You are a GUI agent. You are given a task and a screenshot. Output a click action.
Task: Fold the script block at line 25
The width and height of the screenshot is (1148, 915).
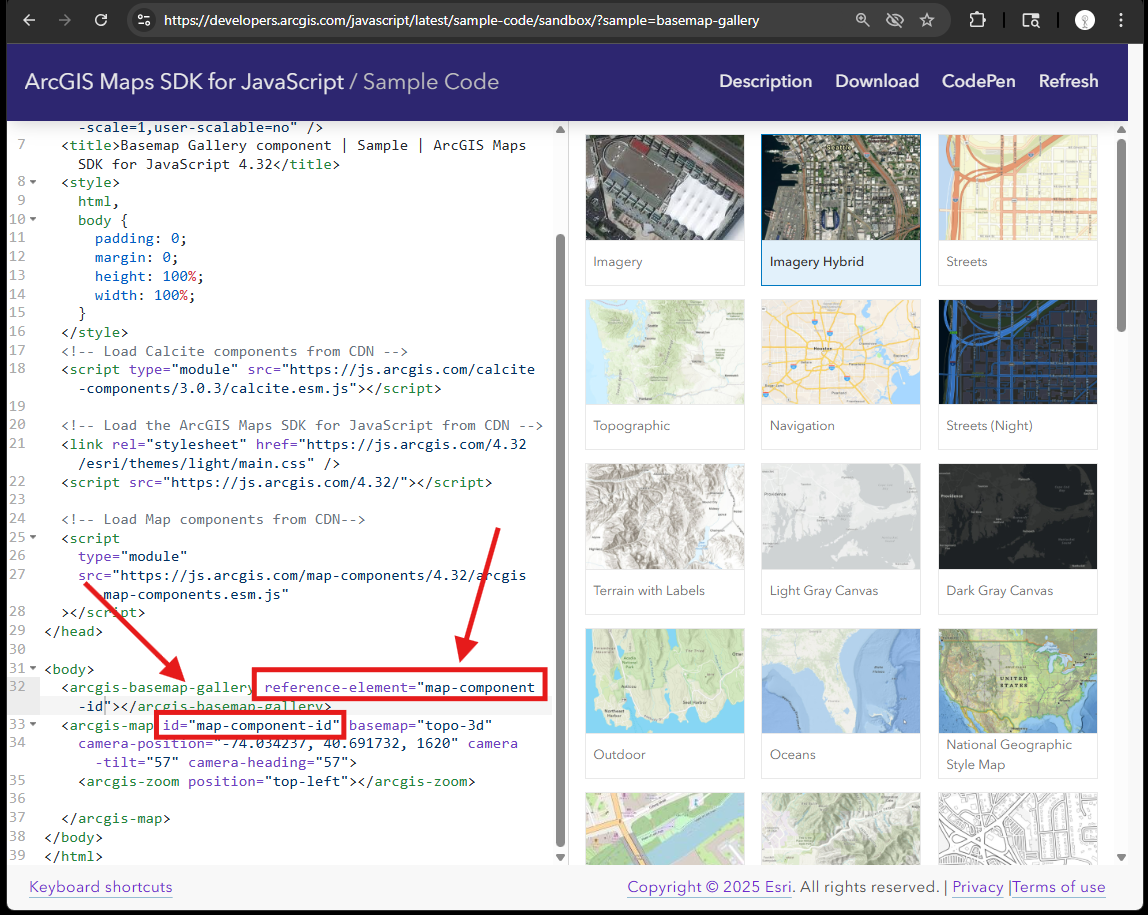click(x=34, y=538)
